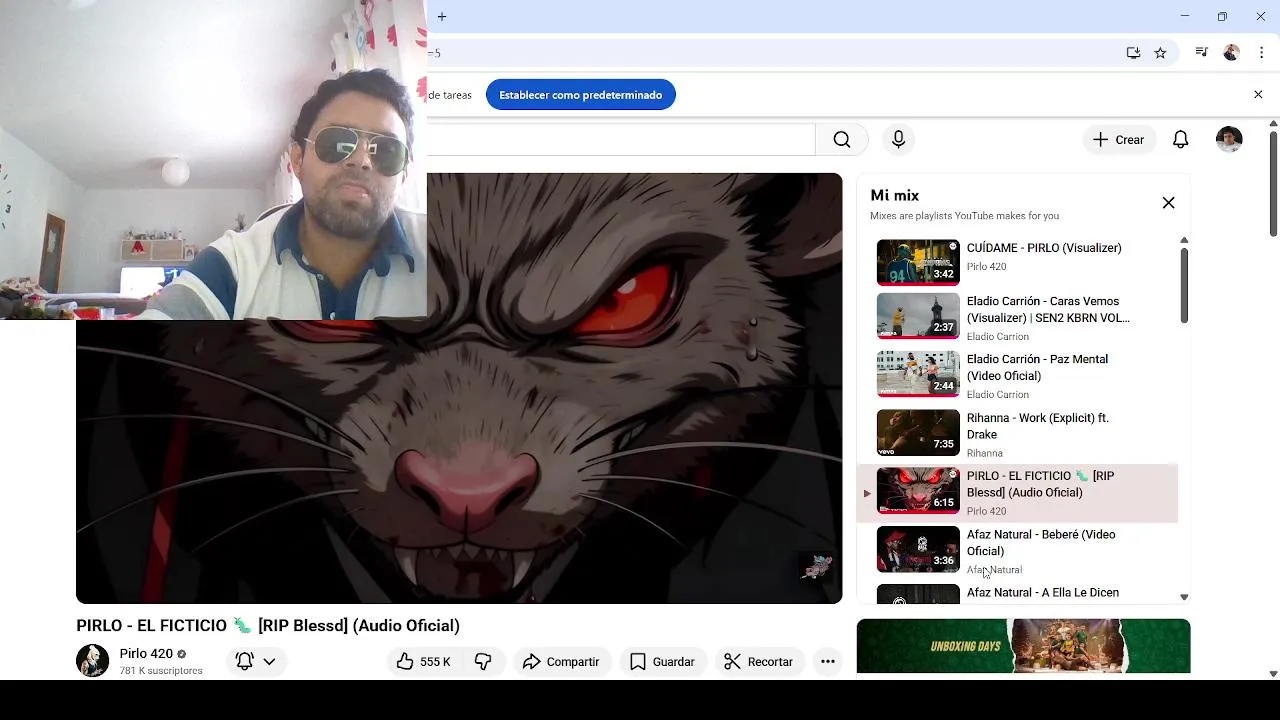Click inside the YouTube search field
1280x720 pixels.
[620, 140]
